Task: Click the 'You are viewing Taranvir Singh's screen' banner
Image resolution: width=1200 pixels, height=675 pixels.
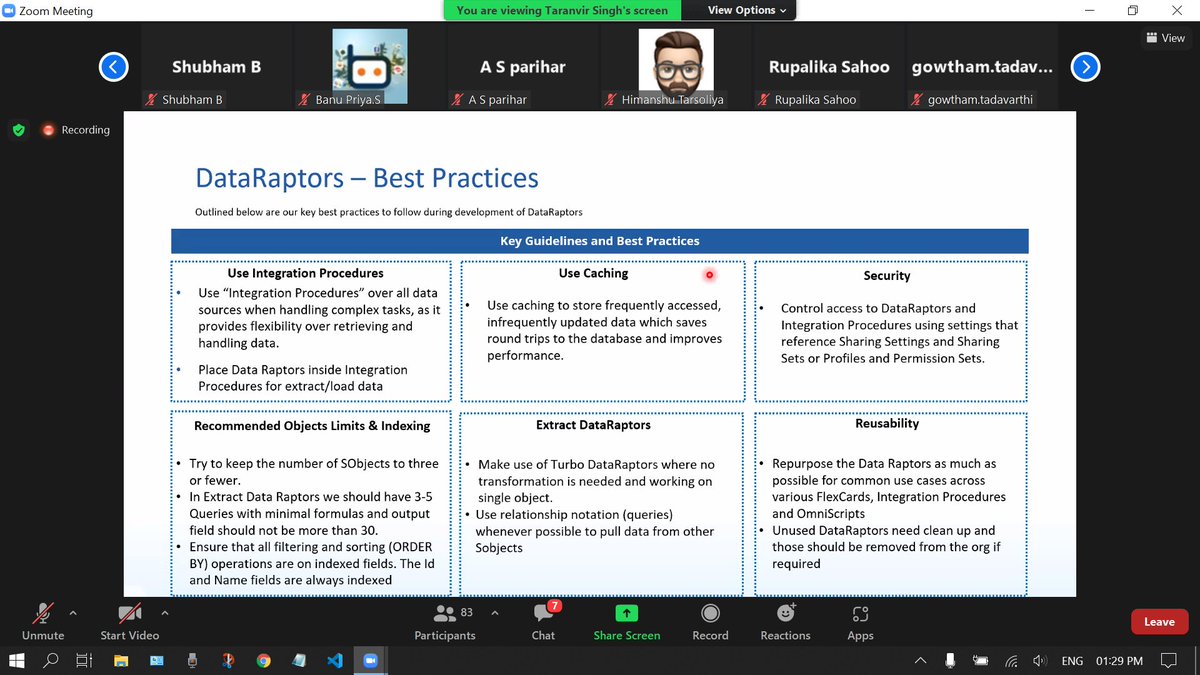Action: tap(562, 10)
